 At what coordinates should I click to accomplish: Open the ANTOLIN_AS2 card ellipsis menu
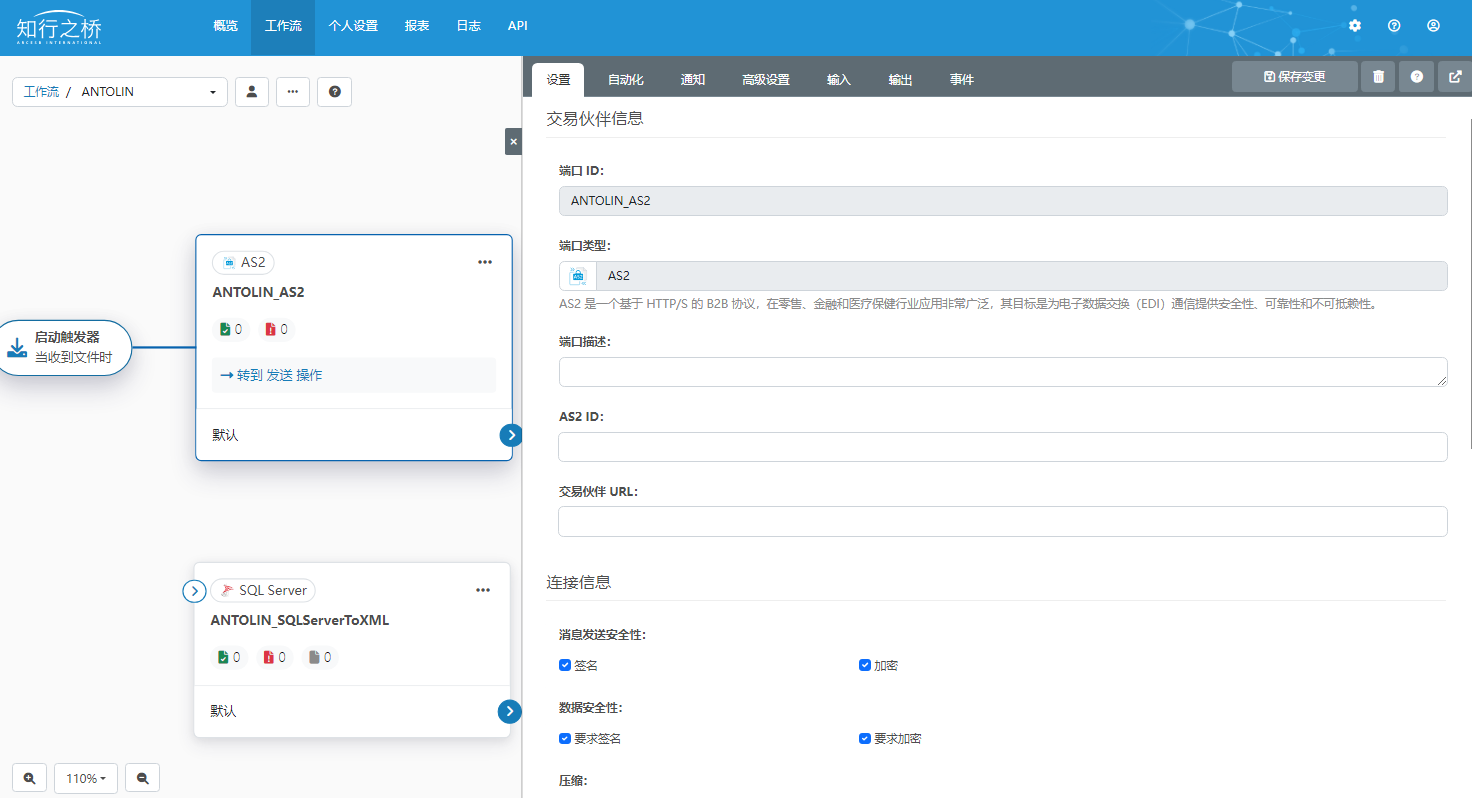485,262
